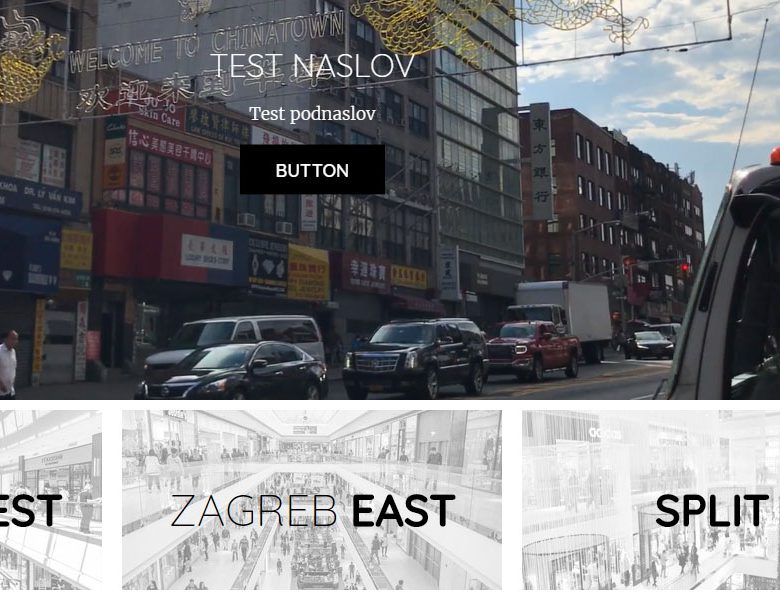The width and height of the screenshot is (780, 592).
Task: Click the red pickup truck
Action: point(532,348)
